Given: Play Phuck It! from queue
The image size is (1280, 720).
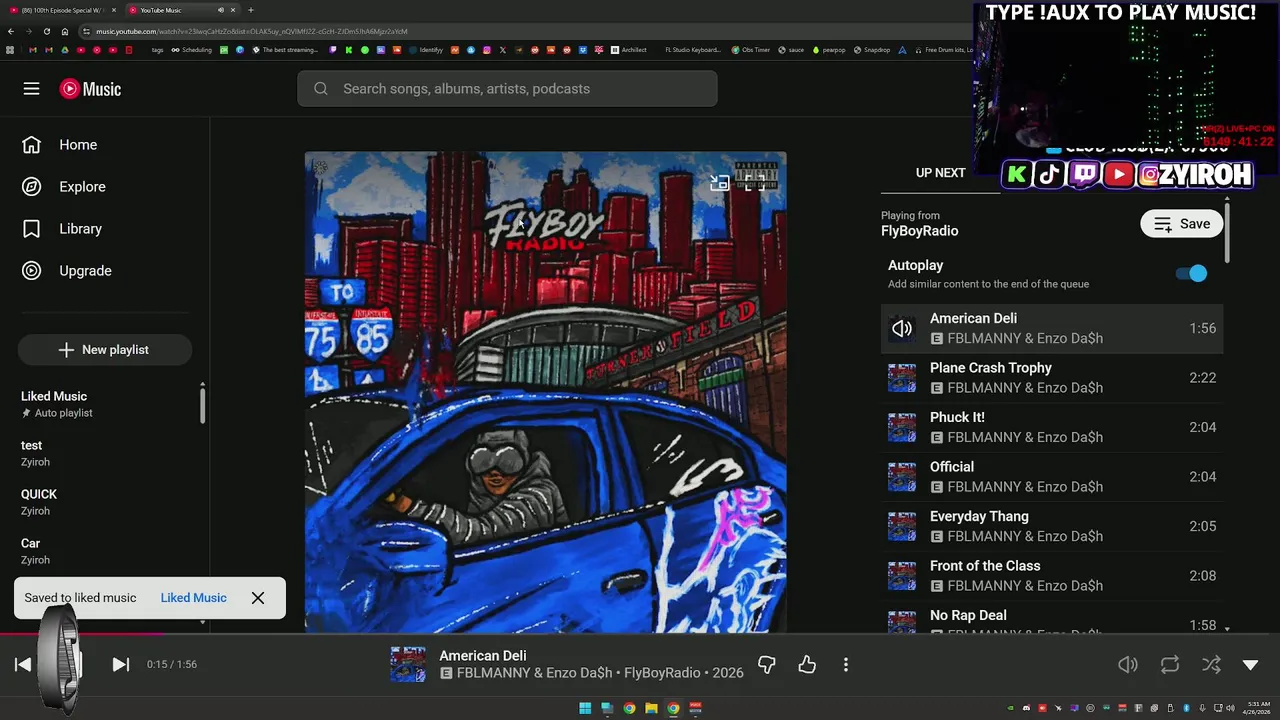Looking at the screenshot, I should [1052, 427].
